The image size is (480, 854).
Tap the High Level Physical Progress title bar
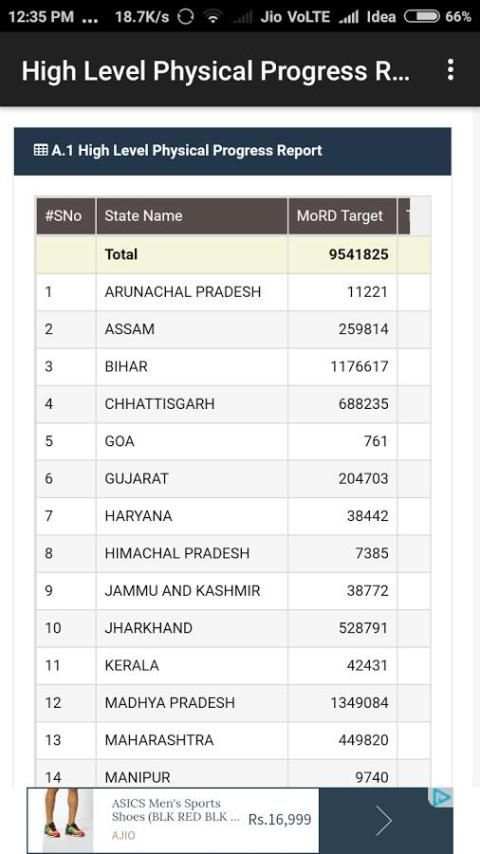[216, 71]
